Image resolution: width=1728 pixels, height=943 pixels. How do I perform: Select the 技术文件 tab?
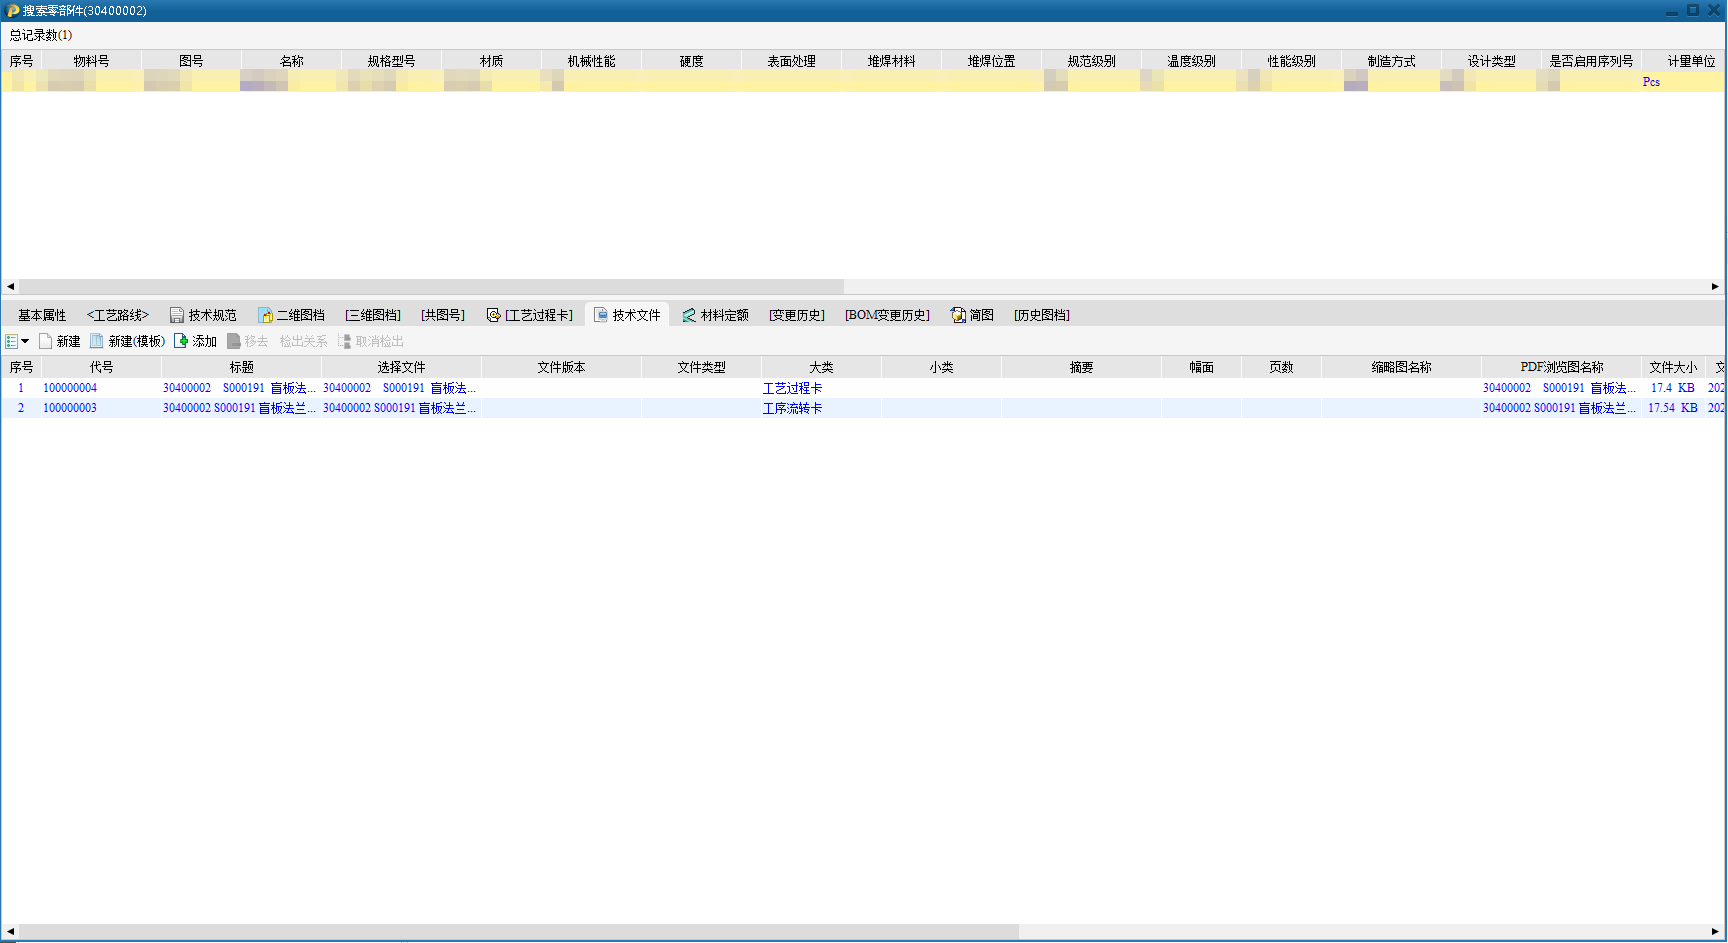627,315
